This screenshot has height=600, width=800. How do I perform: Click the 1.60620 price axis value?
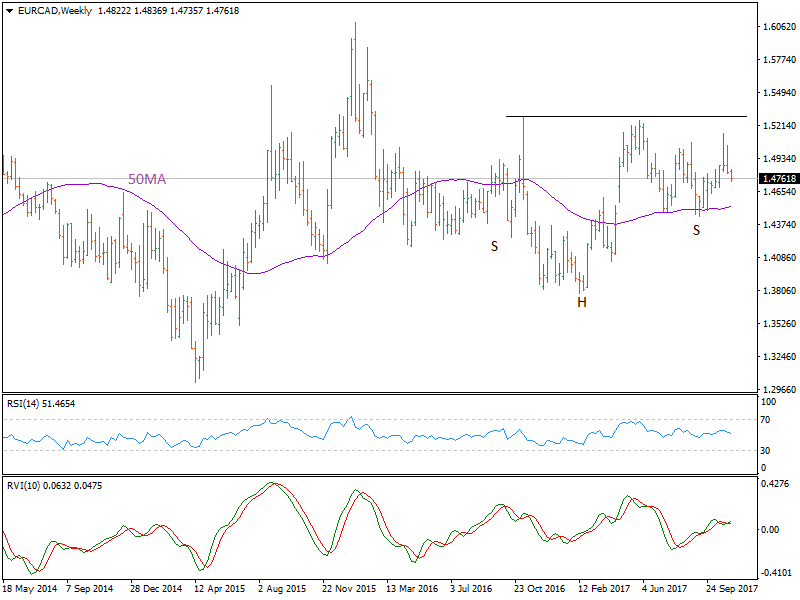(777, 27)
